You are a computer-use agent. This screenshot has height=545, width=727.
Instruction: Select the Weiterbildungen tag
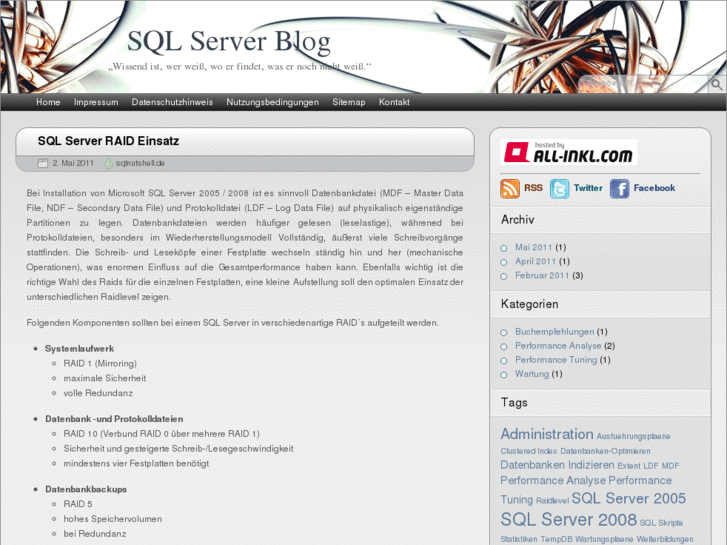pyautogui.click(x=665, y=539)
